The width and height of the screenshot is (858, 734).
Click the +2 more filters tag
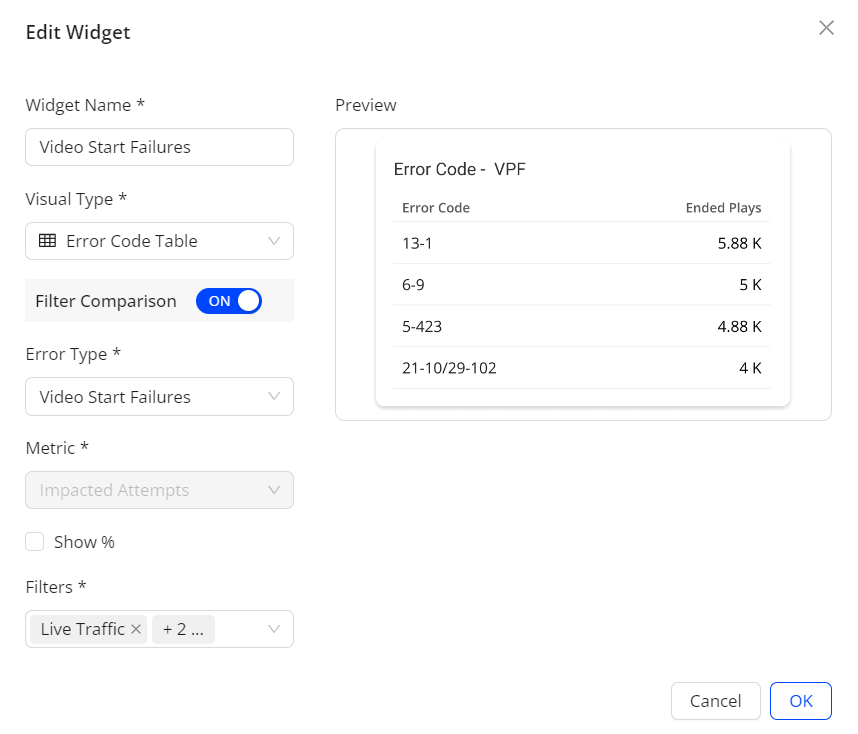[x=183, y=629]
